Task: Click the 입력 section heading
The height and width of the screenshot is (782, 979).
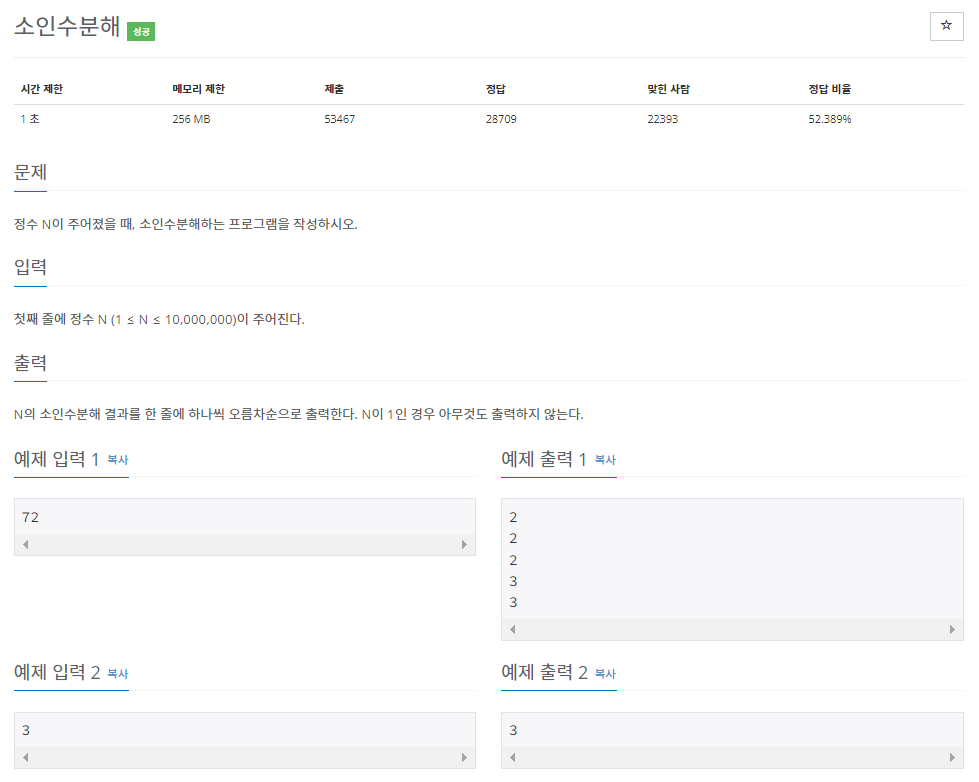Action: [x=31, y=267]
